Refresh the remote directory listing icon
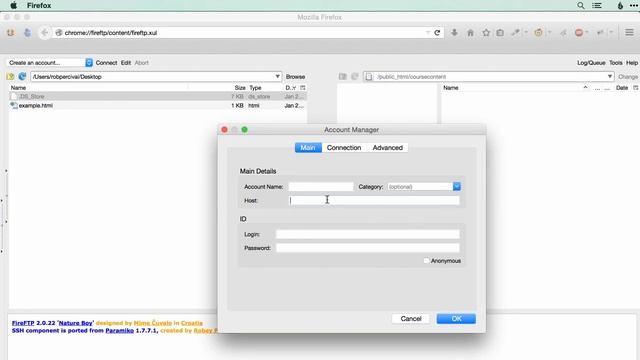The height and width of the screenshot is (360, 640). pyautogui.click(x=355, y=76)
